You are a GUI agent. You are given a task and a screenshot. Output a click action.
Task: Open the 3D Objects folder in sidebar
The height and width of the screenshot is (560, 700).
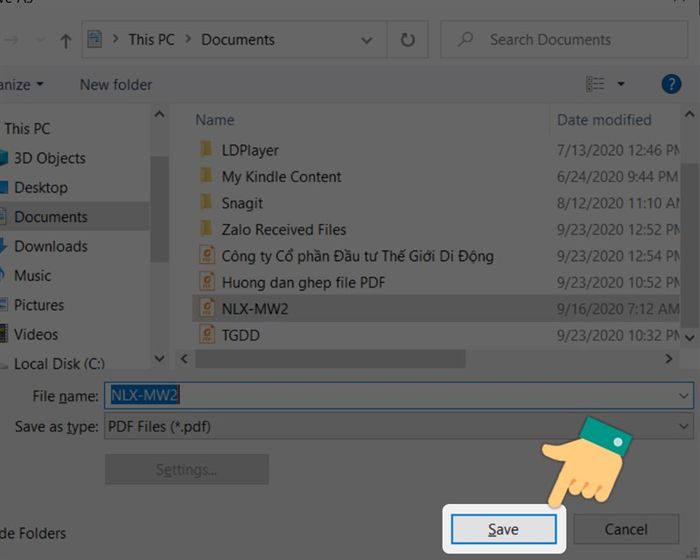coord(49,158)
